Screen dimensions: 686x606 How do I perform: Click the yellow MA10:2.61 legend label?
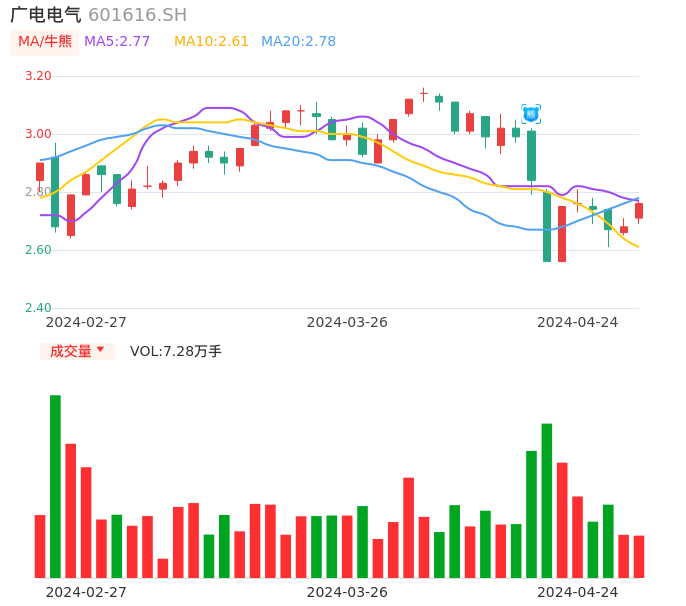[211, 42]
